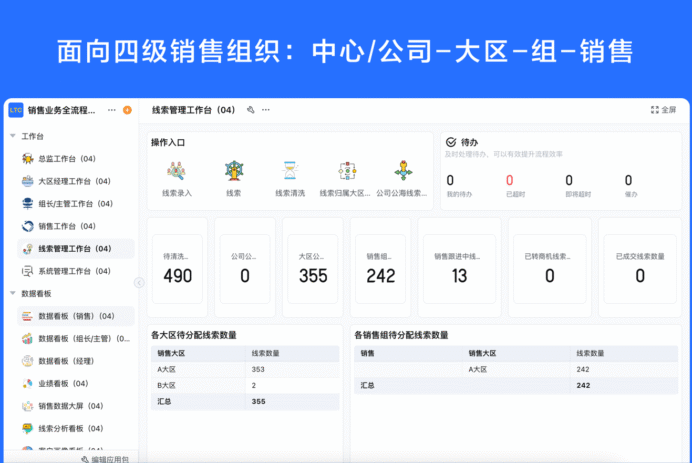This screenshot has height=463, width=692.
Task: Click the LTC app logo
Action: 16,110
